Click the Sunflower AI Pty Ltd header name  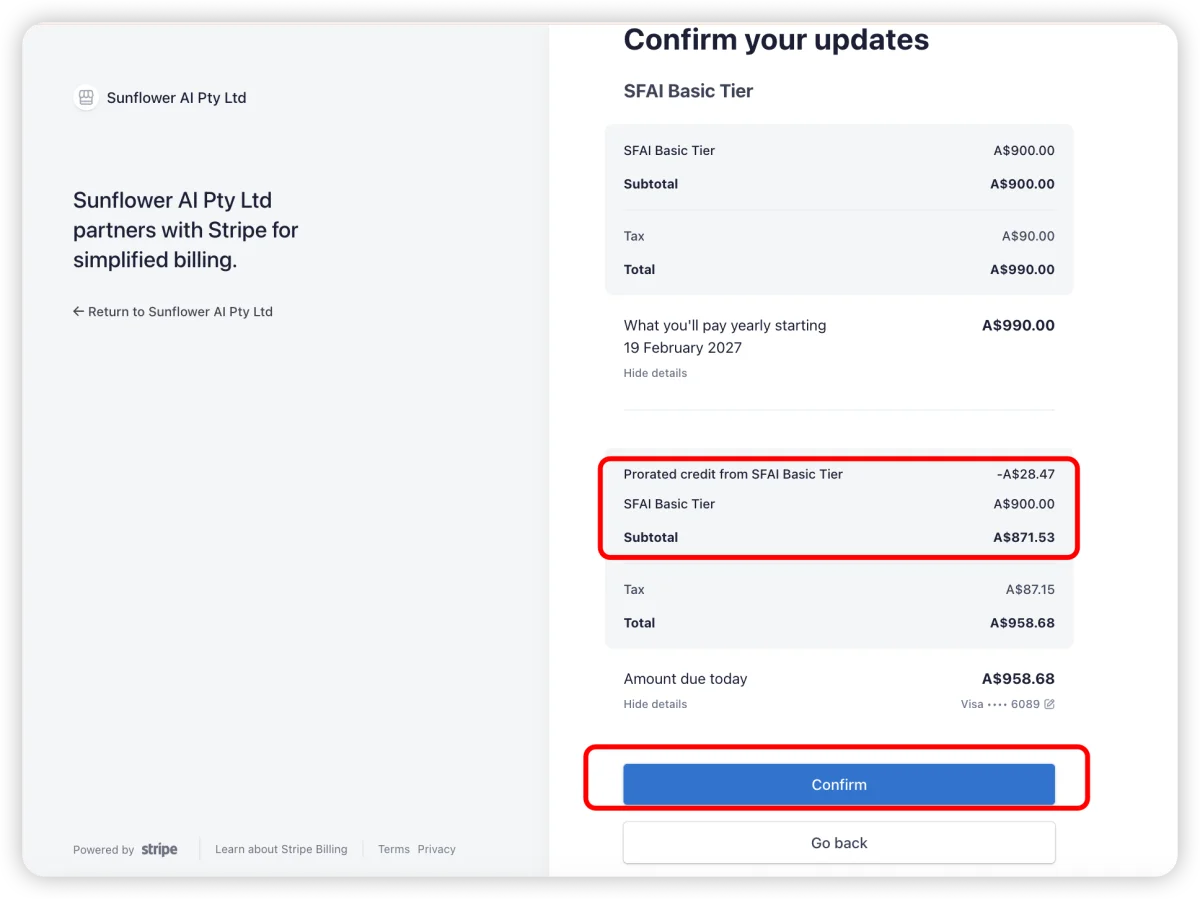click(x=176, y=98)
